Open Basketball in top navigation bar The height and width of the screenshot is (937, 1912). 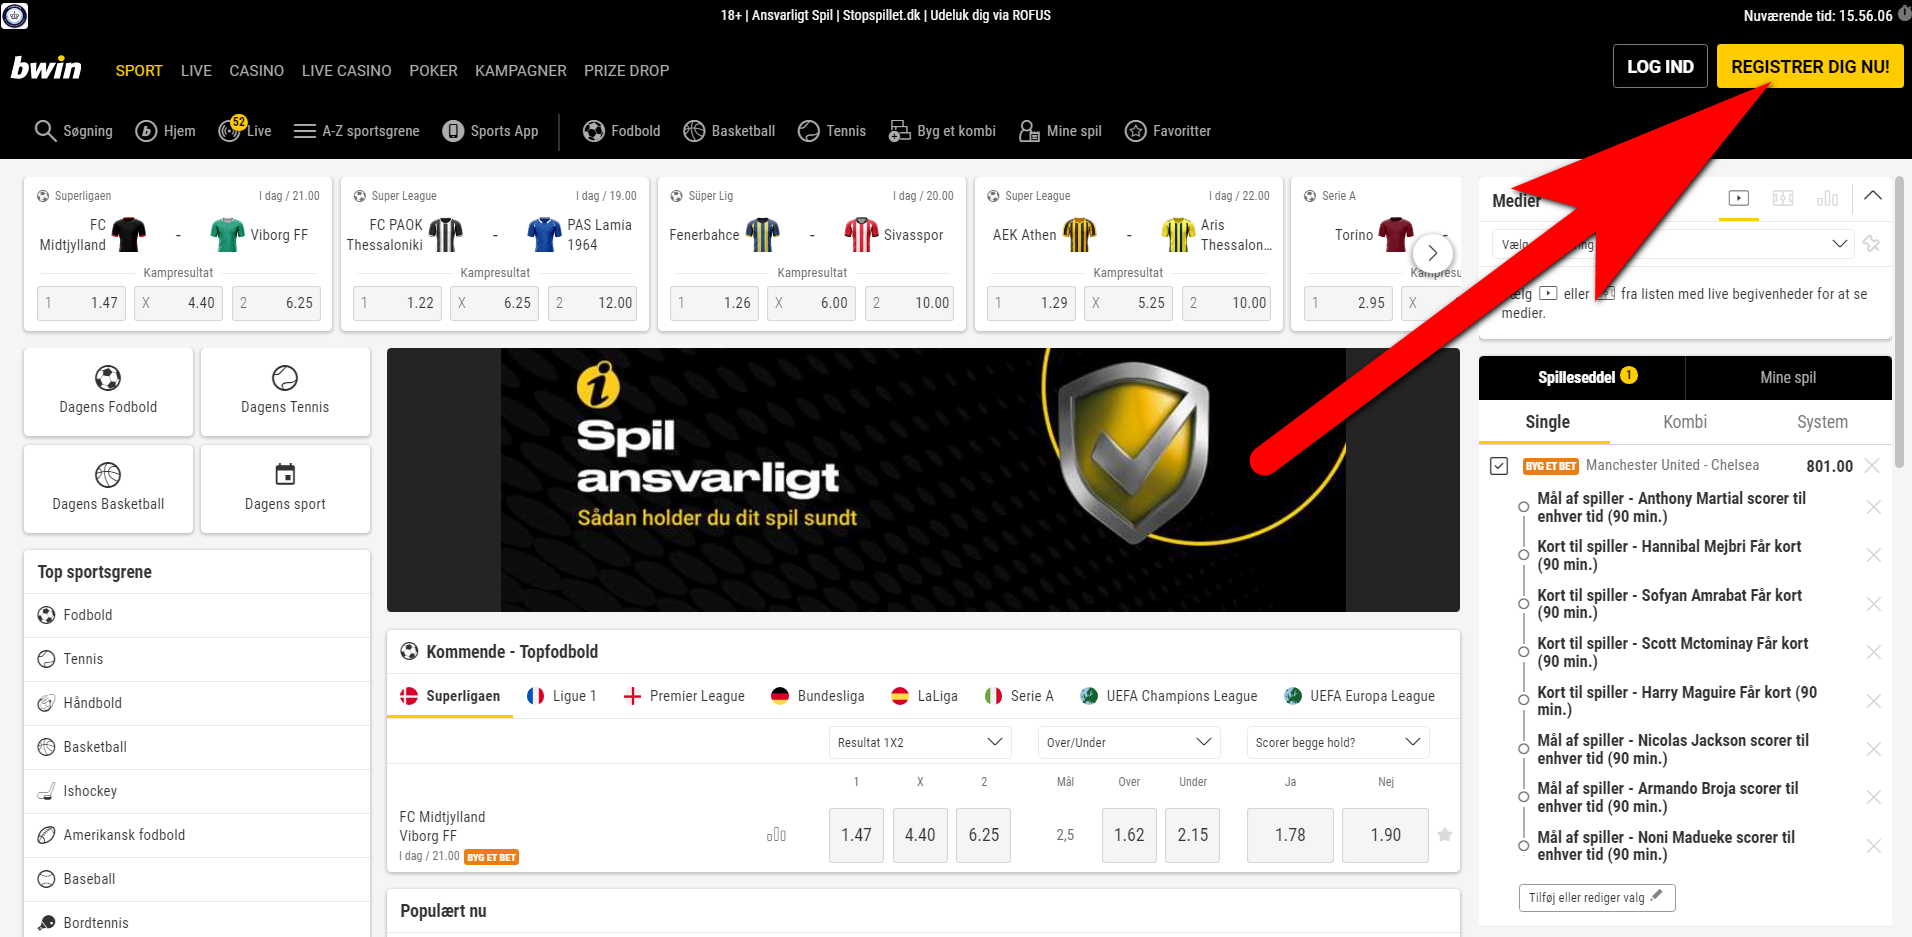(x=729, y=131)
